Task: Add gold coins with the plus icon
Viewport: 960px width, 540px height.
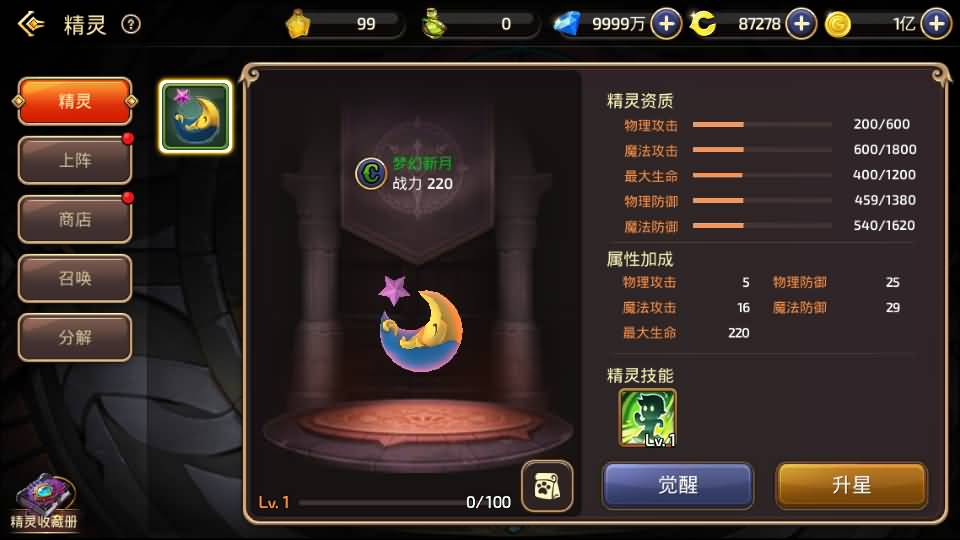Action: tap(936, 24)
